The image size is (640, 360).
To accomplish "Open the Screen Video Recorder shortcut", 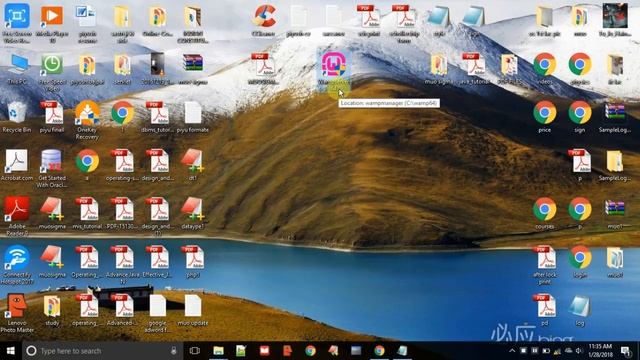I will pos(17,16).
